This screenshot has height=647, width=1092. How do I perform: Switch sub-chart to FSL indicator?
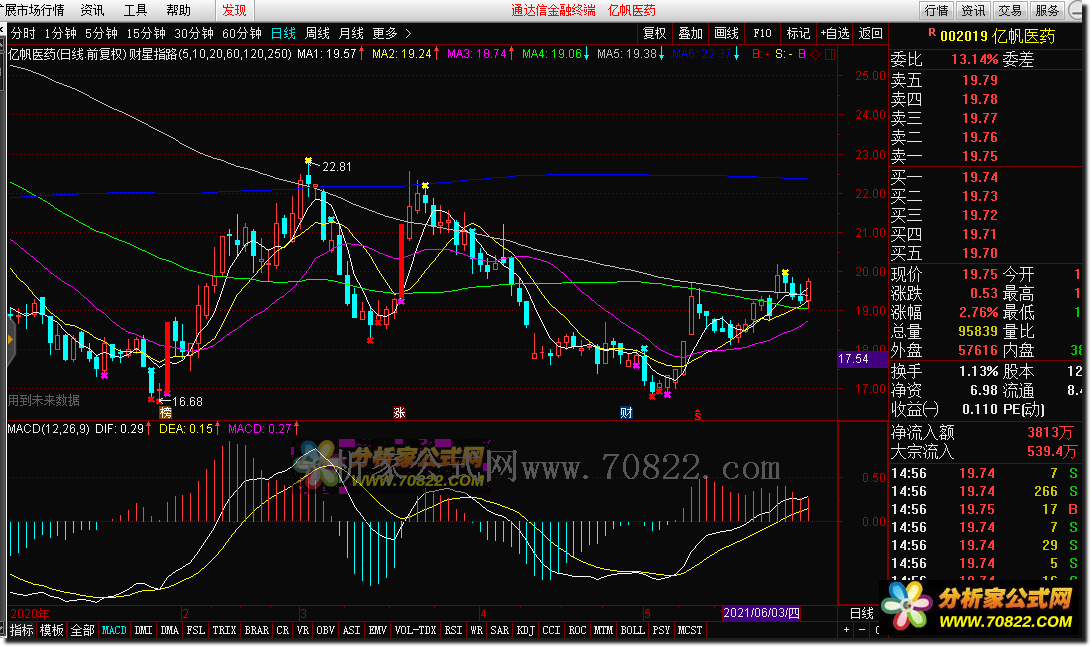(x=196, y=630)
